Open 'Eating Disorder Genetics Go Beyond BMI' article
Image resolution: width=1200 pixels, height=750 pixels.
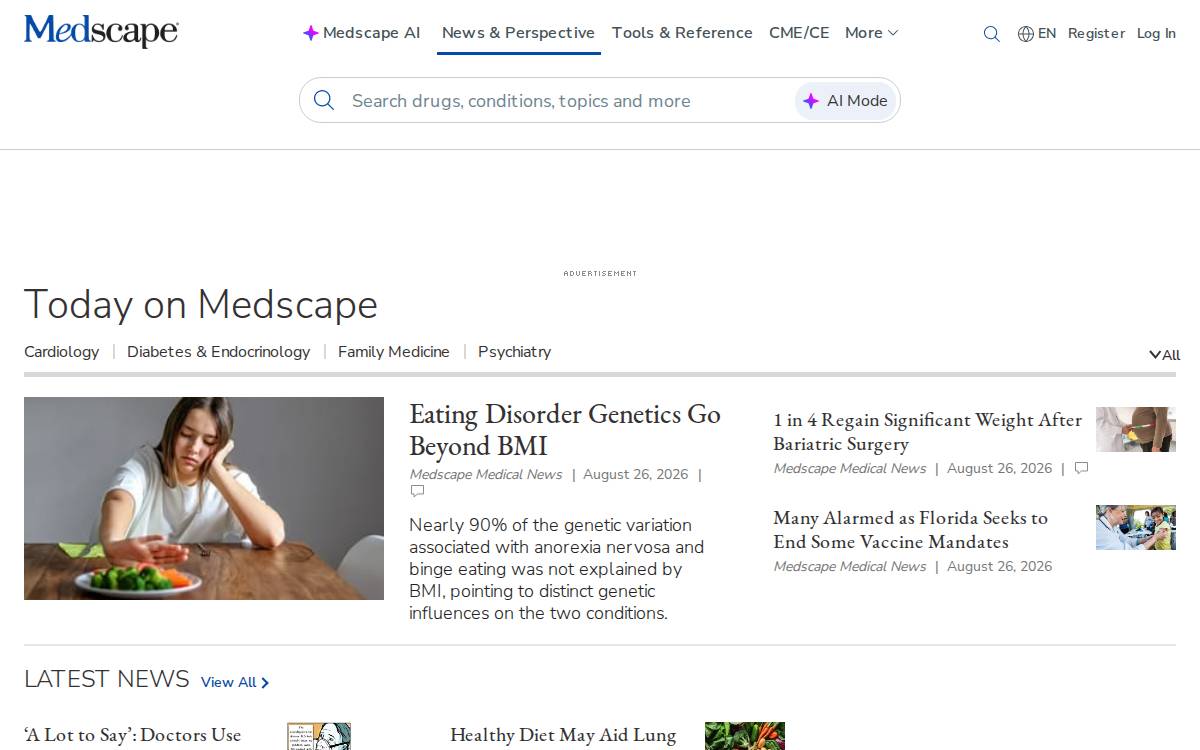(x=565, y=429)
